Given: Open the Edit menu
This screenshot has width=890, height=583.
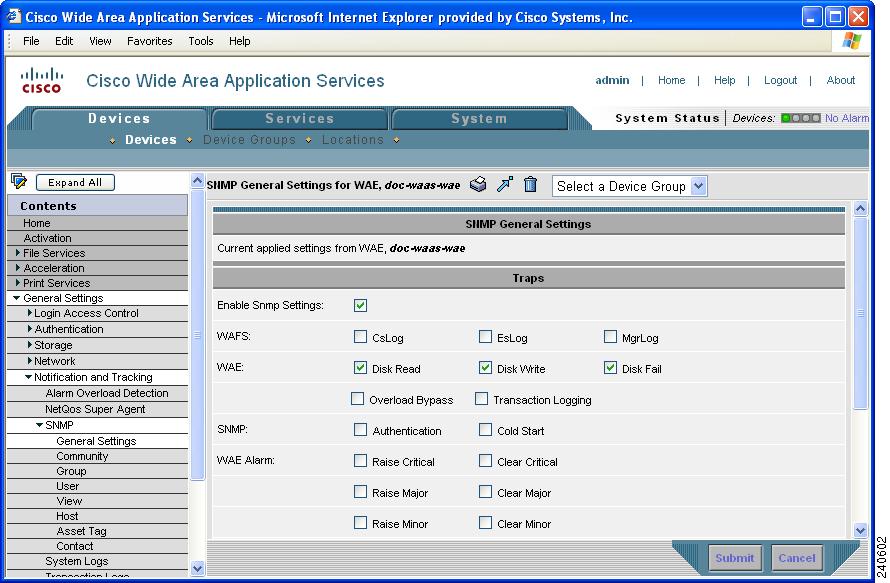Looking at the screenshot, I should pyautogui.click(x=64, y=41).
